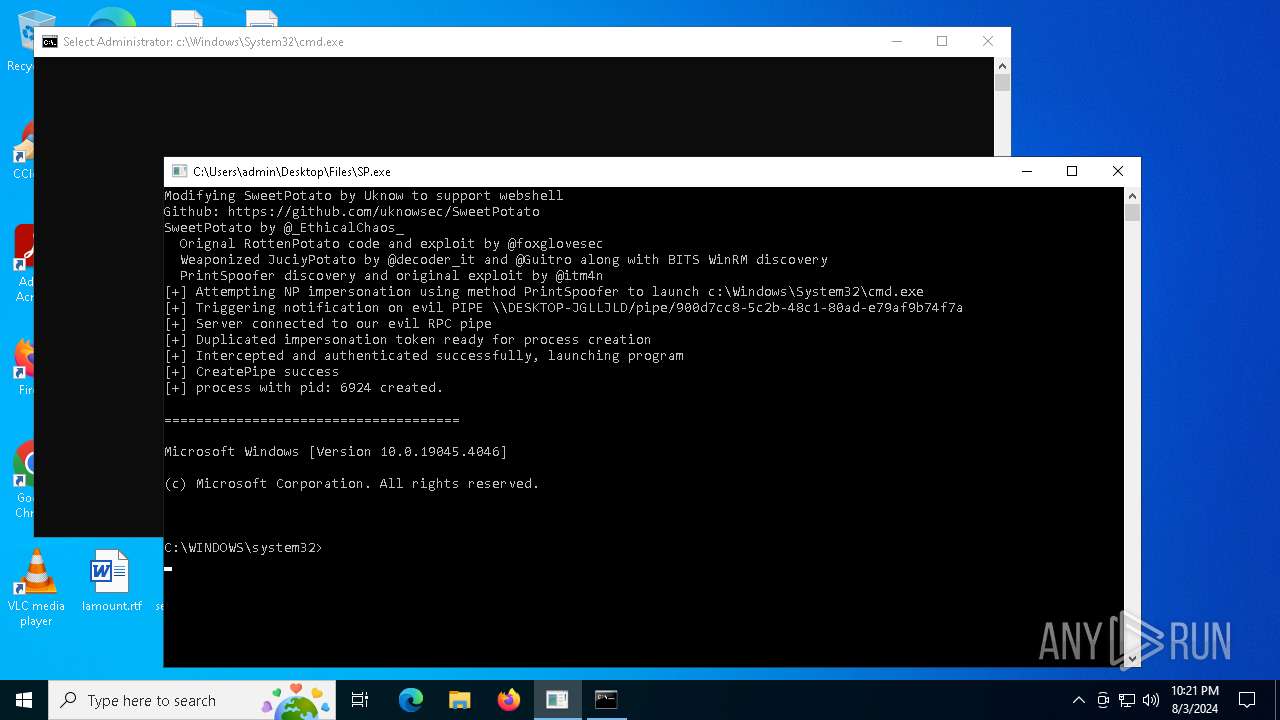Select the Google Chrome desktop shortcut

(24, 480)
